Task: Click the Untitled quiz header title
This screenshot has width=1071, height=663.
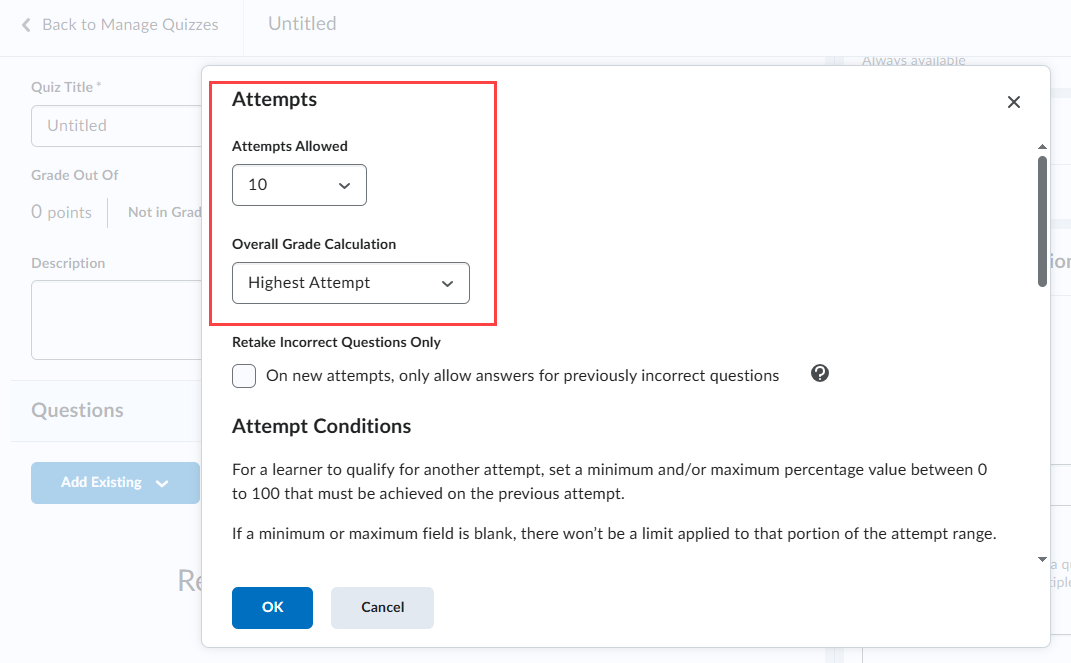Action: click(x=302, y=24)
